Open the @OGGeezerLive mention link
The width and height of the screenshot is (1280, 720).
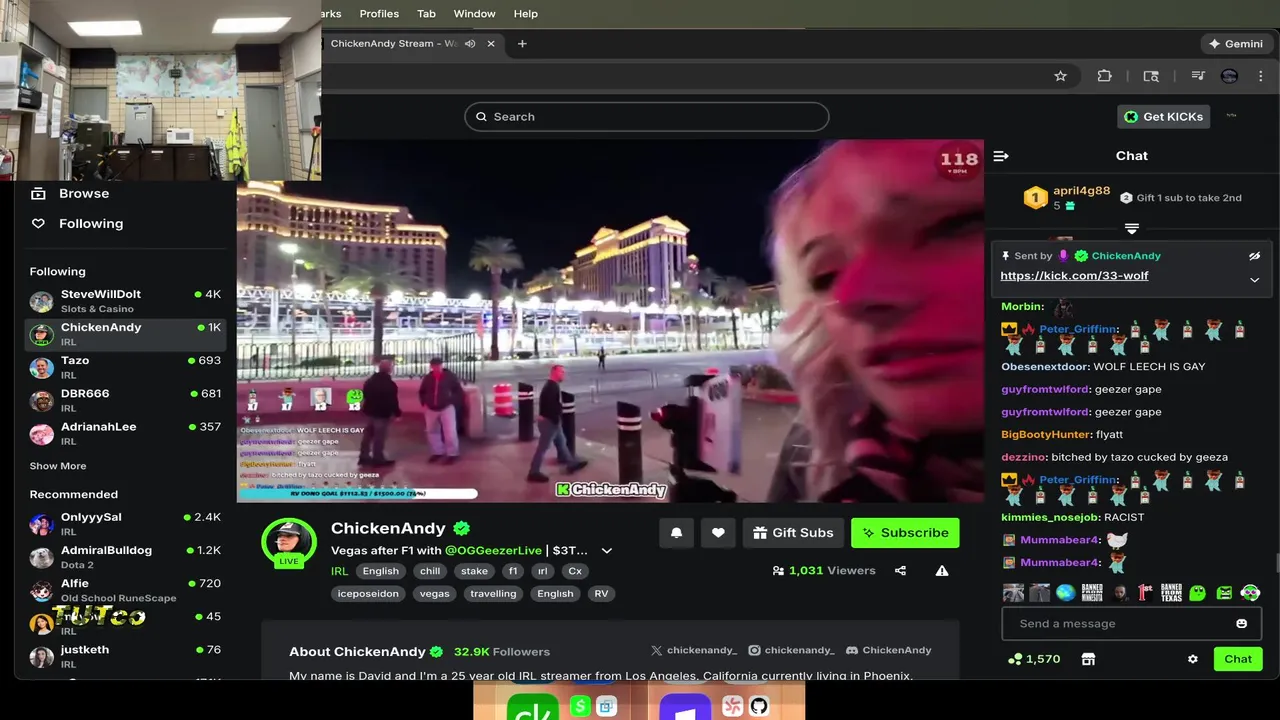coord(493,551)
